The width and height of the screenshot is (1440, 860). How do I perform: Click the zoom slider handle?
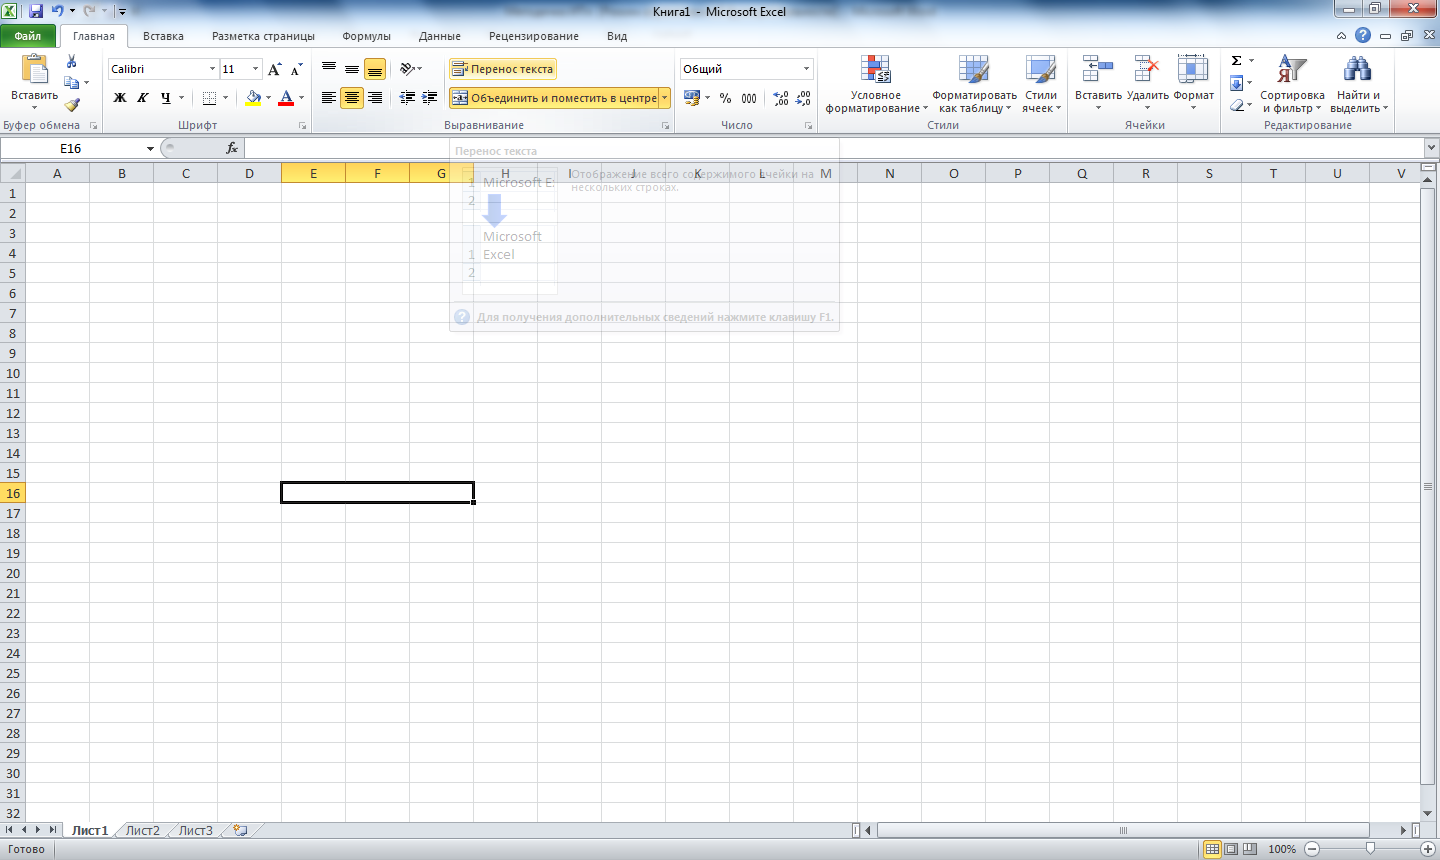coord(1370,849)
